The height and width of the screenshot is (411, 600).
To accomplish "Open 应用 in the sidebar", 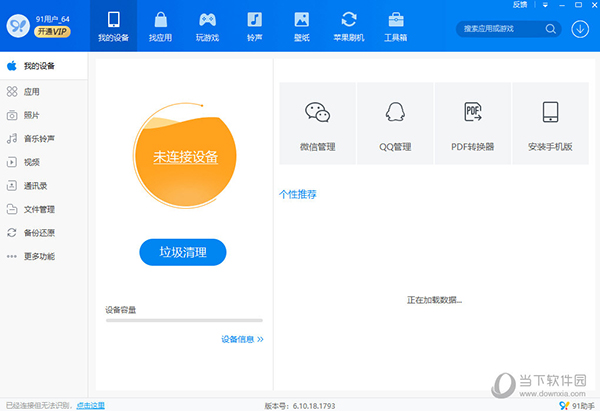I will [44, 91].
